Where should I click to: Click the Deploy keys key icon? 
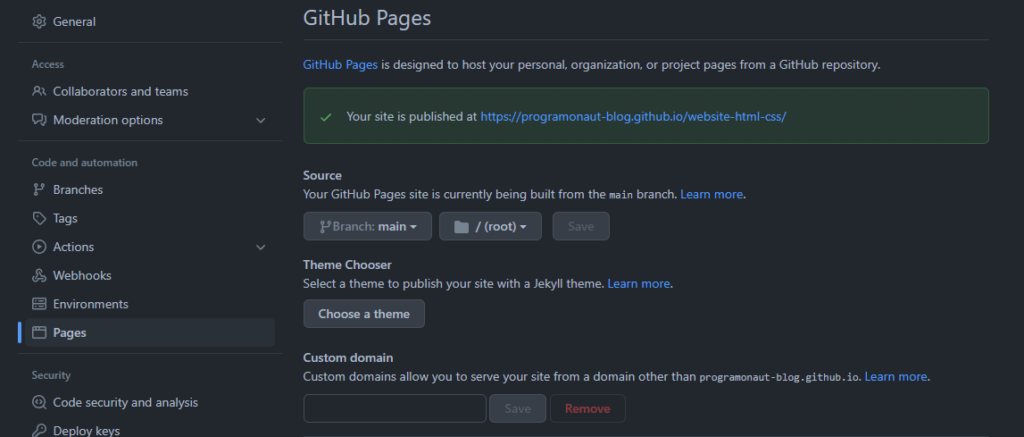pyautogui.click(x=39, y=430)
